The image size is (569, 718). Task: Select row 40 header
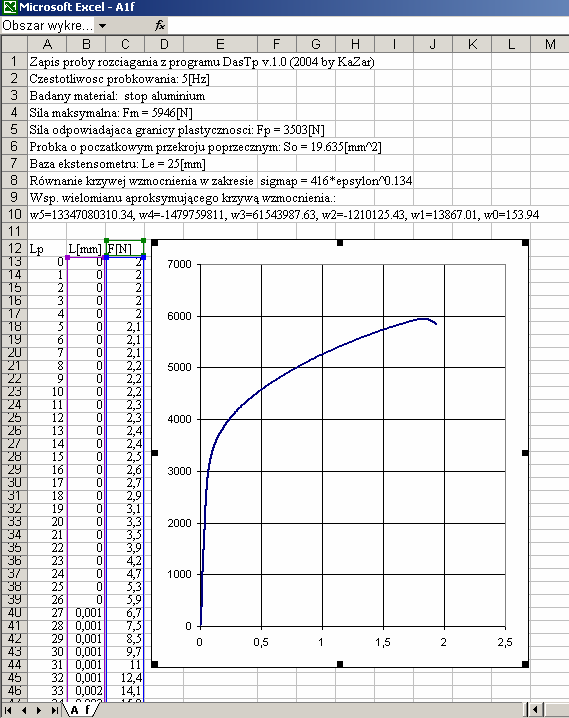tap(14, 612)
